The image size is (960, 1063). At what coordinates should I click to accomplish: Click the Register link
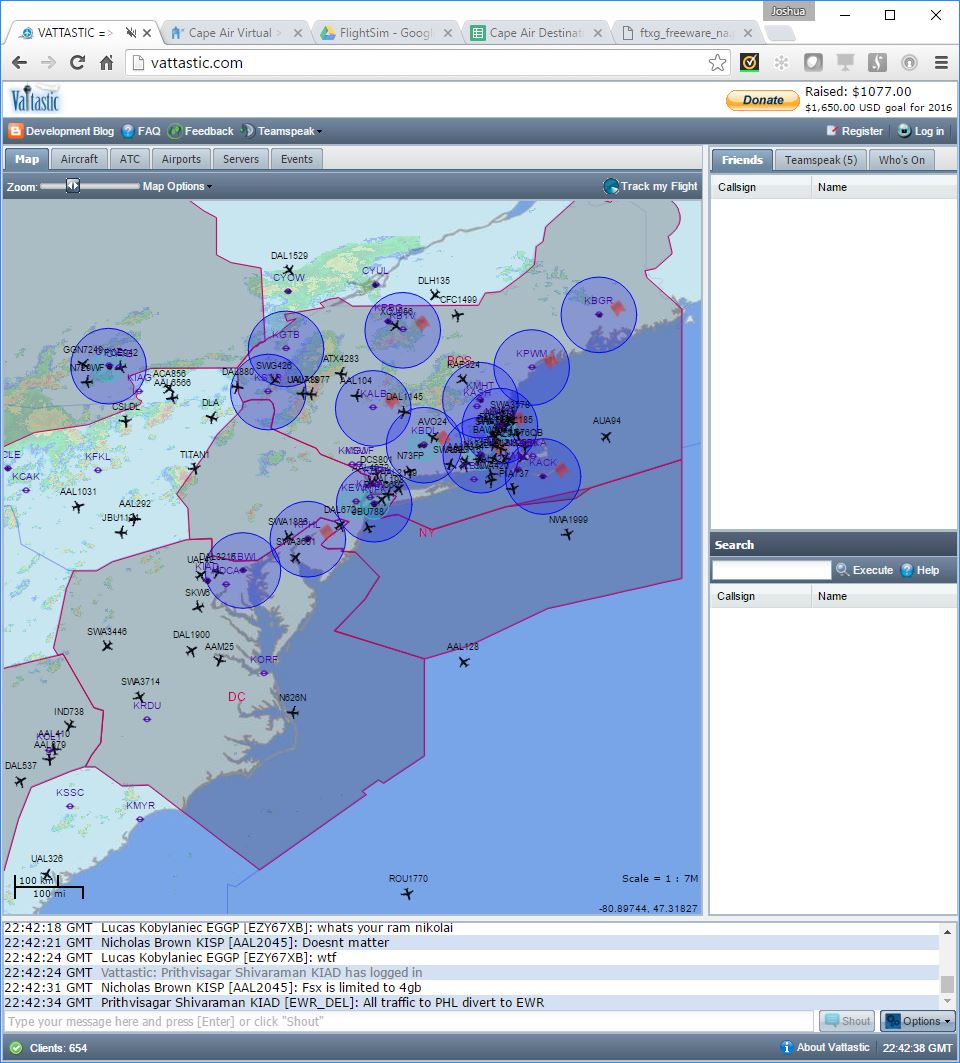click(854, 132)
